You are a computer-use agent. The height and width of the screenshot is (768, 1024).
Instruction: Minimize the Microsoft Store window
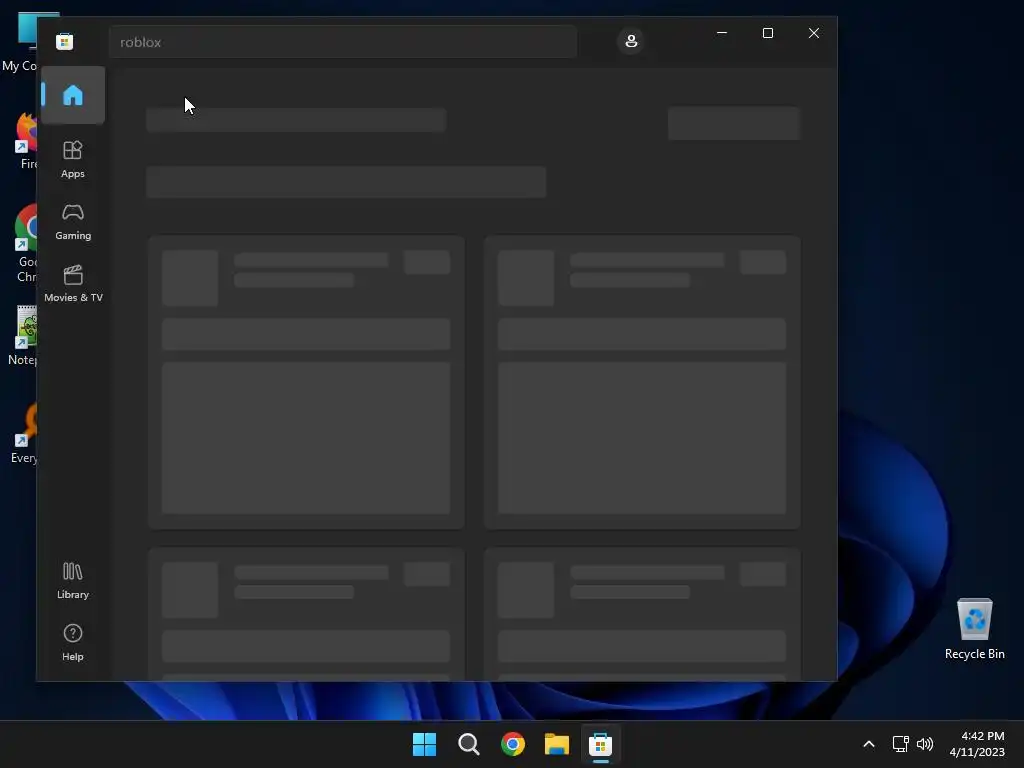[722, 33]
